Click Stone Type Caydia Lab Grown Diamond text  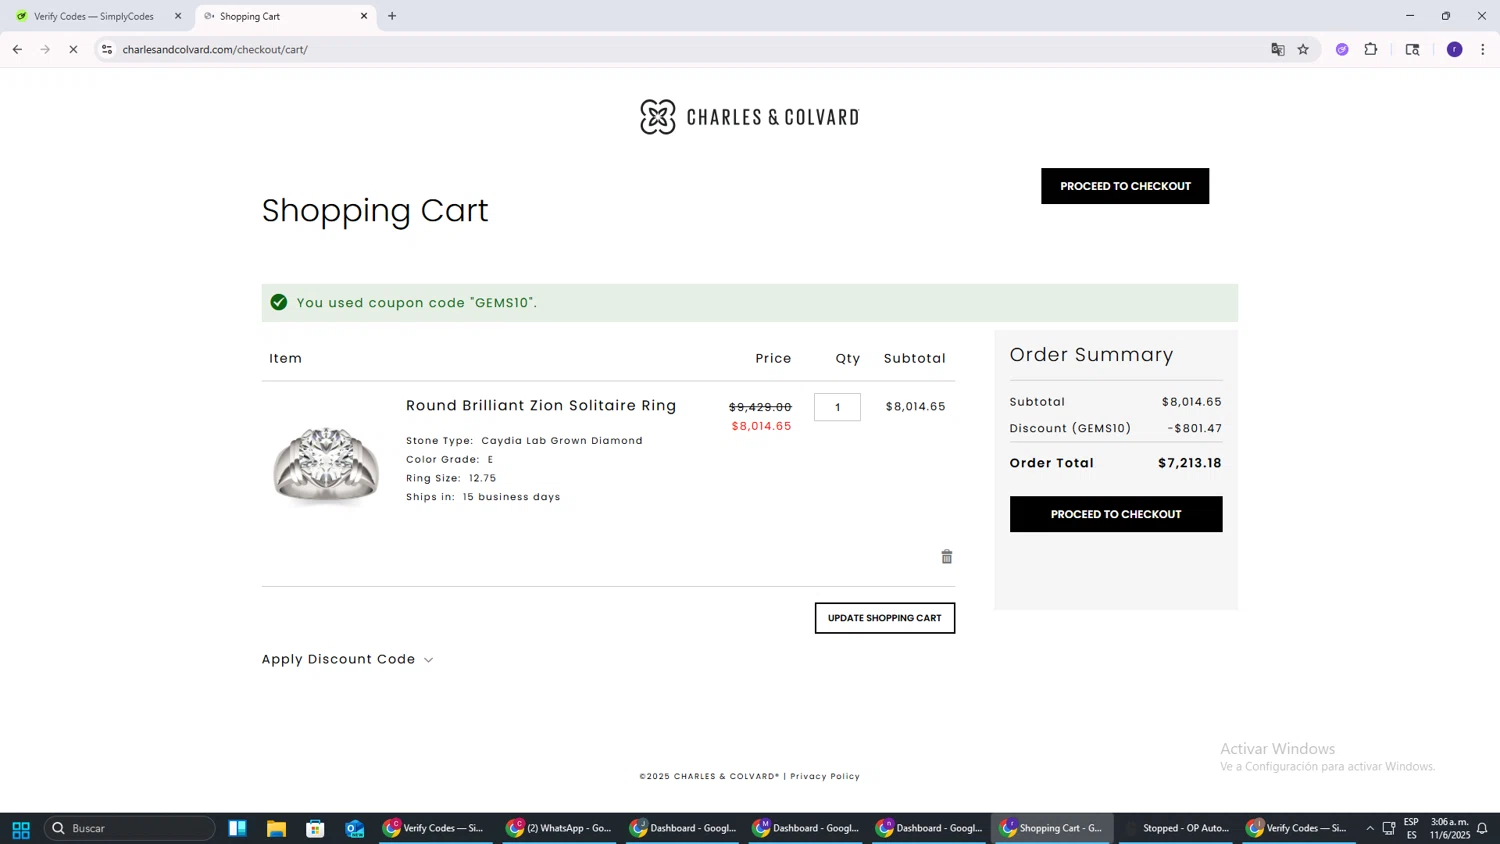pyautogui.click(x=524, y=440)
